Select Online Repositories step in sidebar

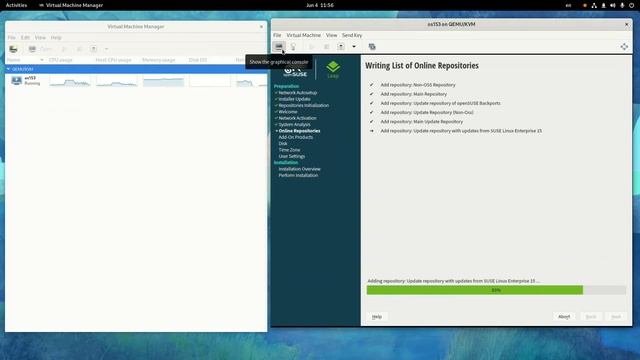point(299,131)
